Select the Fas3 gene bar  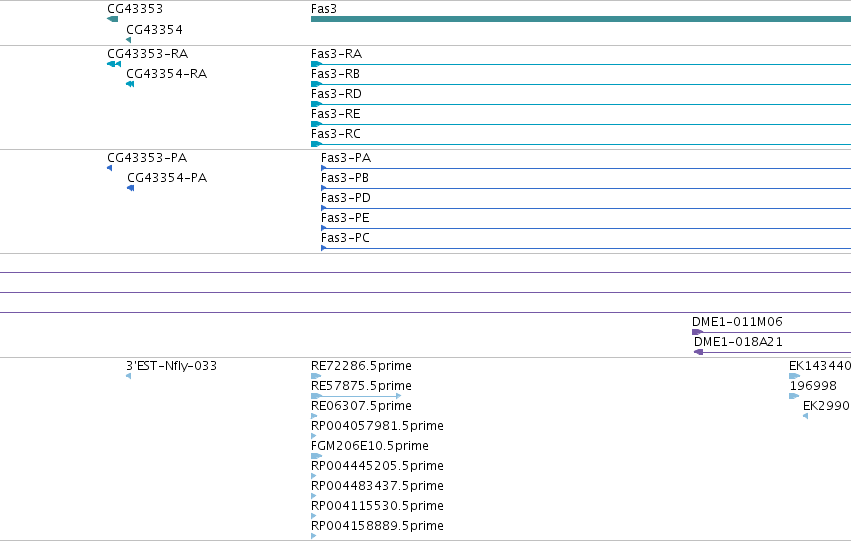pos(581,19)
